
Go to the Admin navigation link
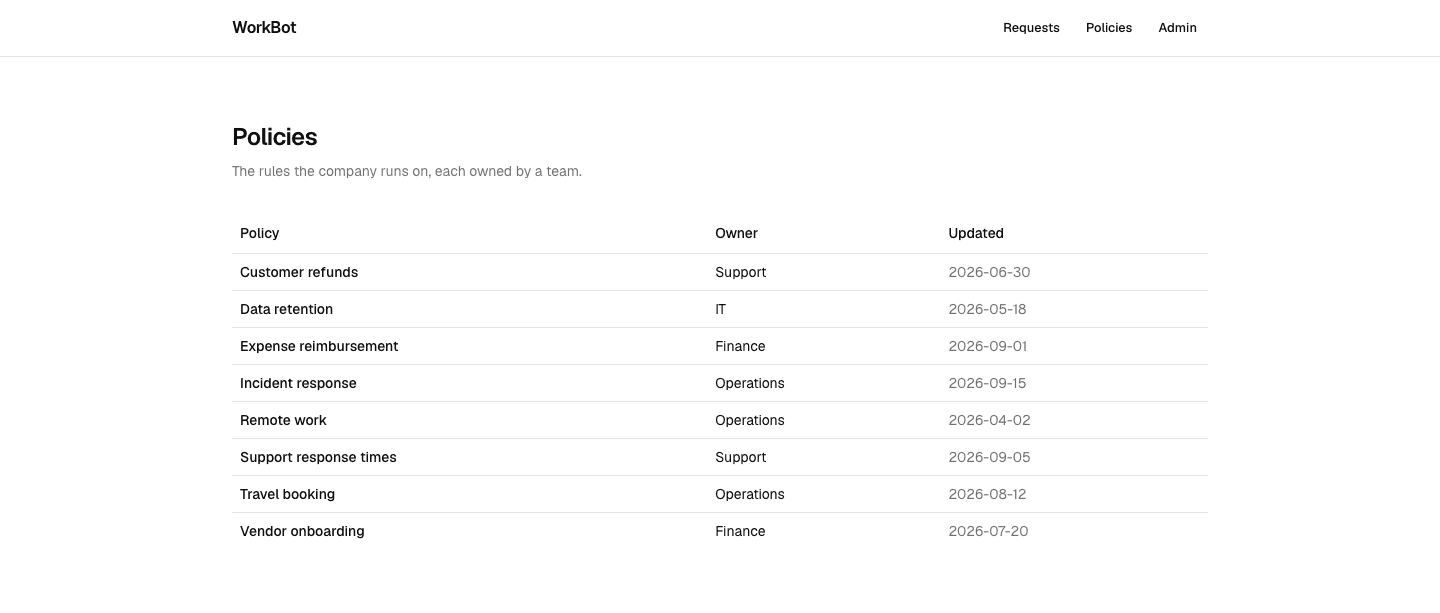[x=1177, y=28]
